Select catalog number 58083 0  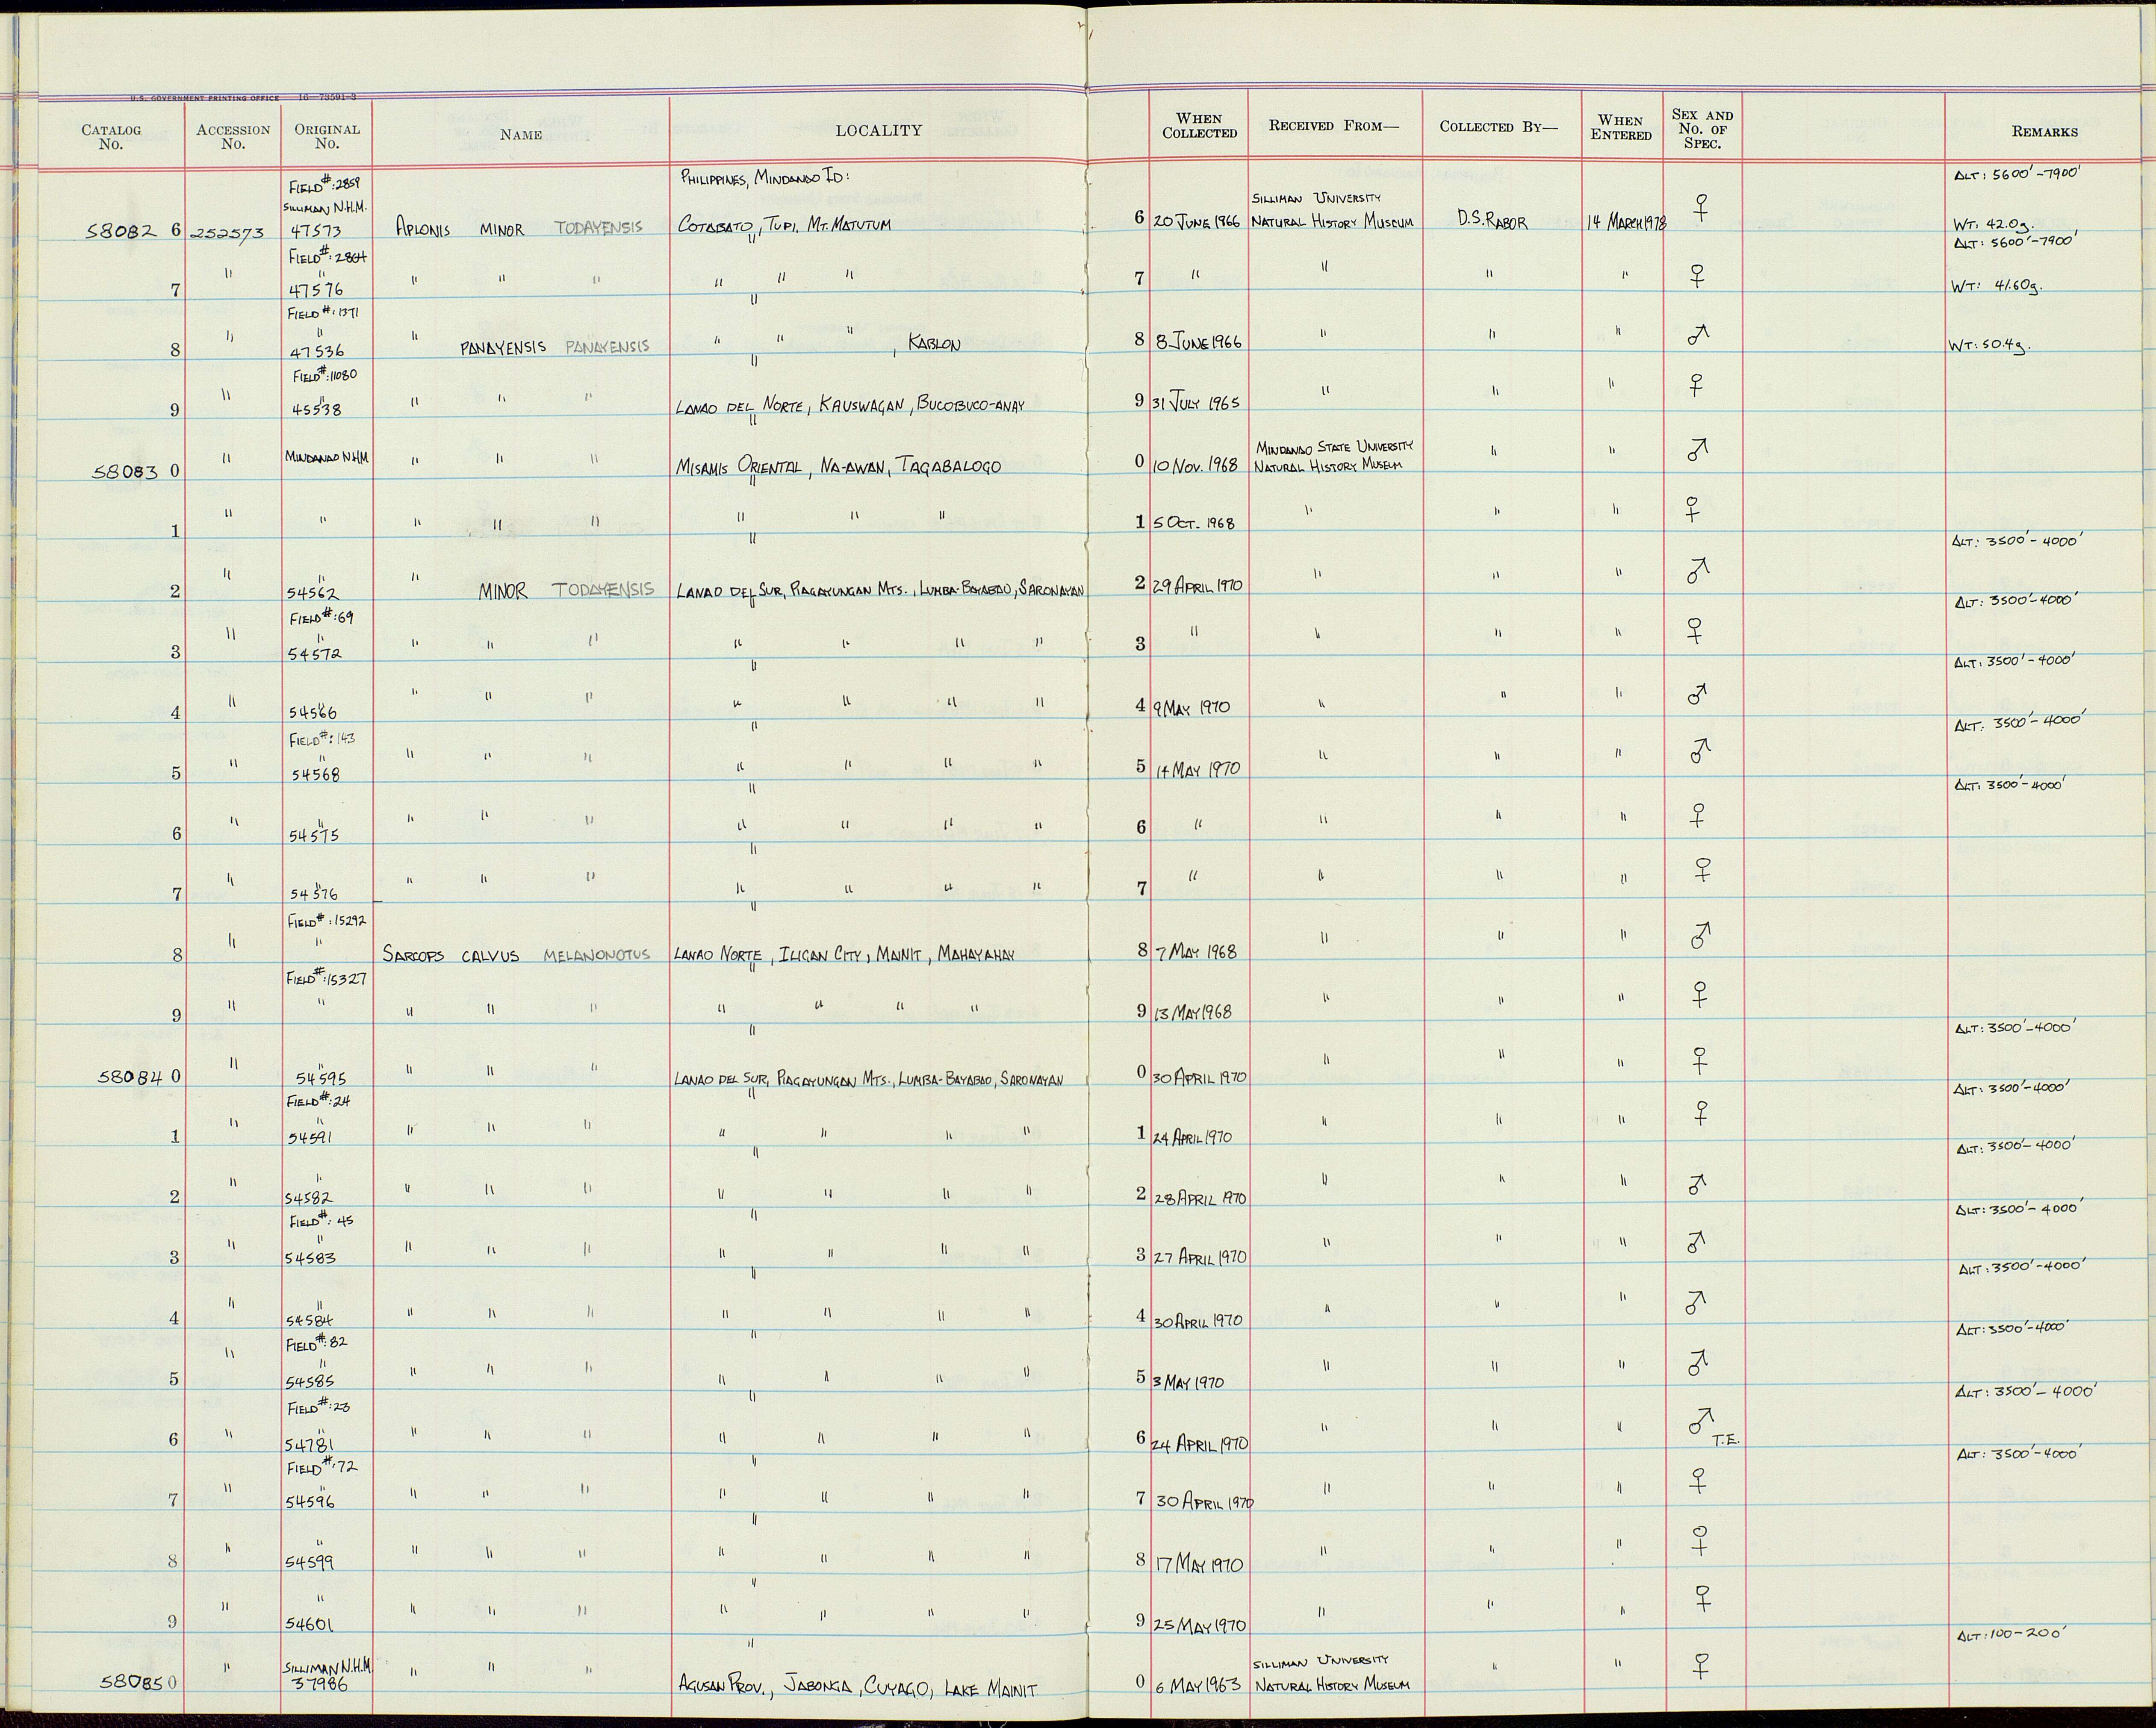[x=135, y=472]
